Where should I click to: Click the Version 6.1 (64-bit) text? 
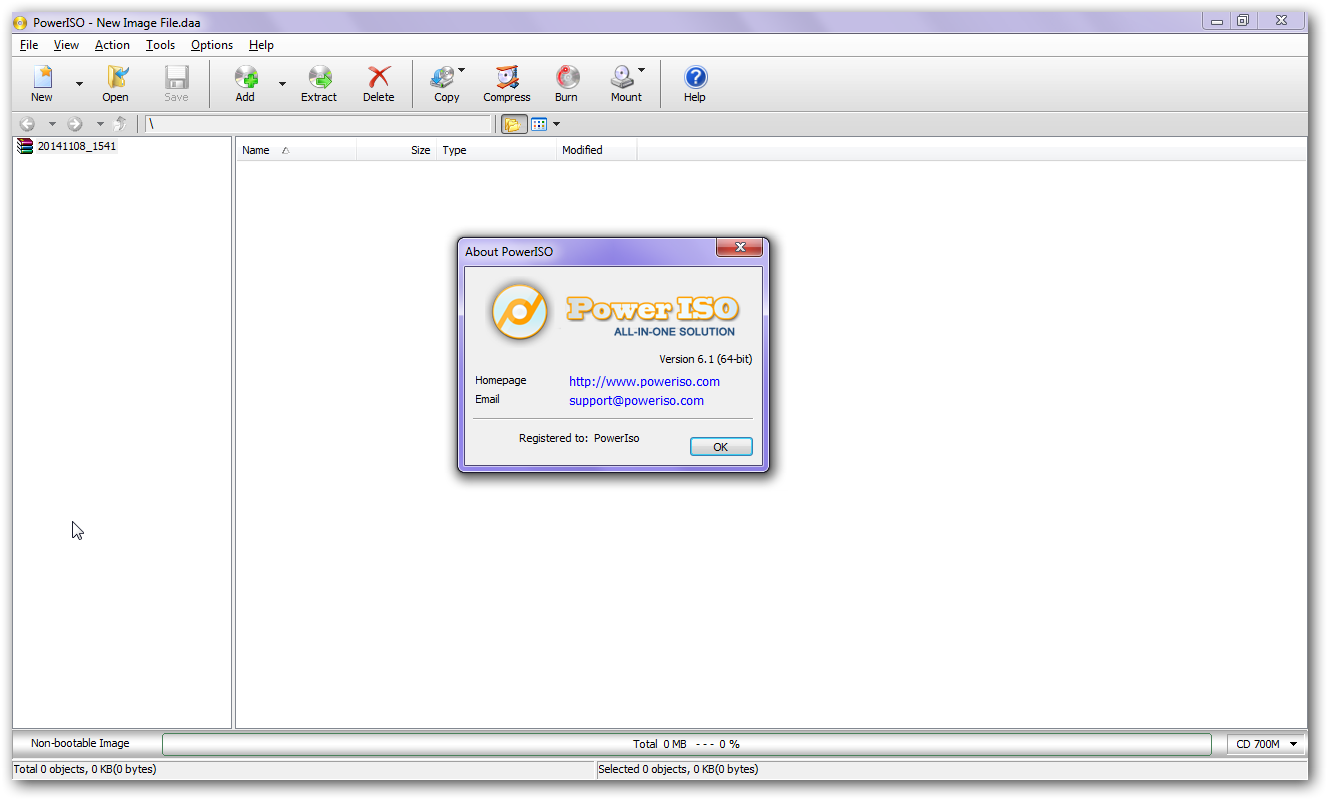click(706, 359)
